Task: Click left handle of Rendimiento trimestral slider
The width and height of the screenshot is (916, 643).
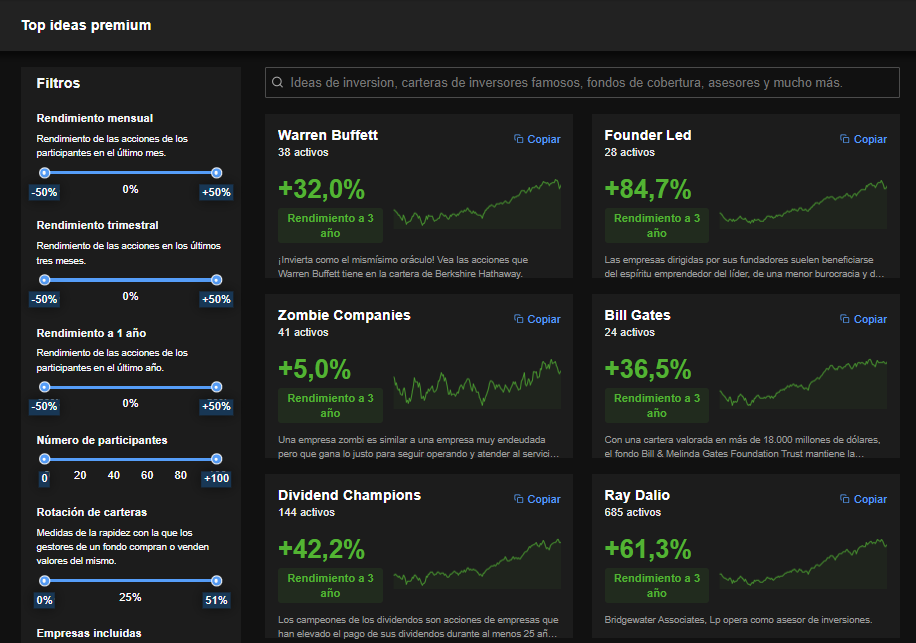Action: (x=44, y=280)
